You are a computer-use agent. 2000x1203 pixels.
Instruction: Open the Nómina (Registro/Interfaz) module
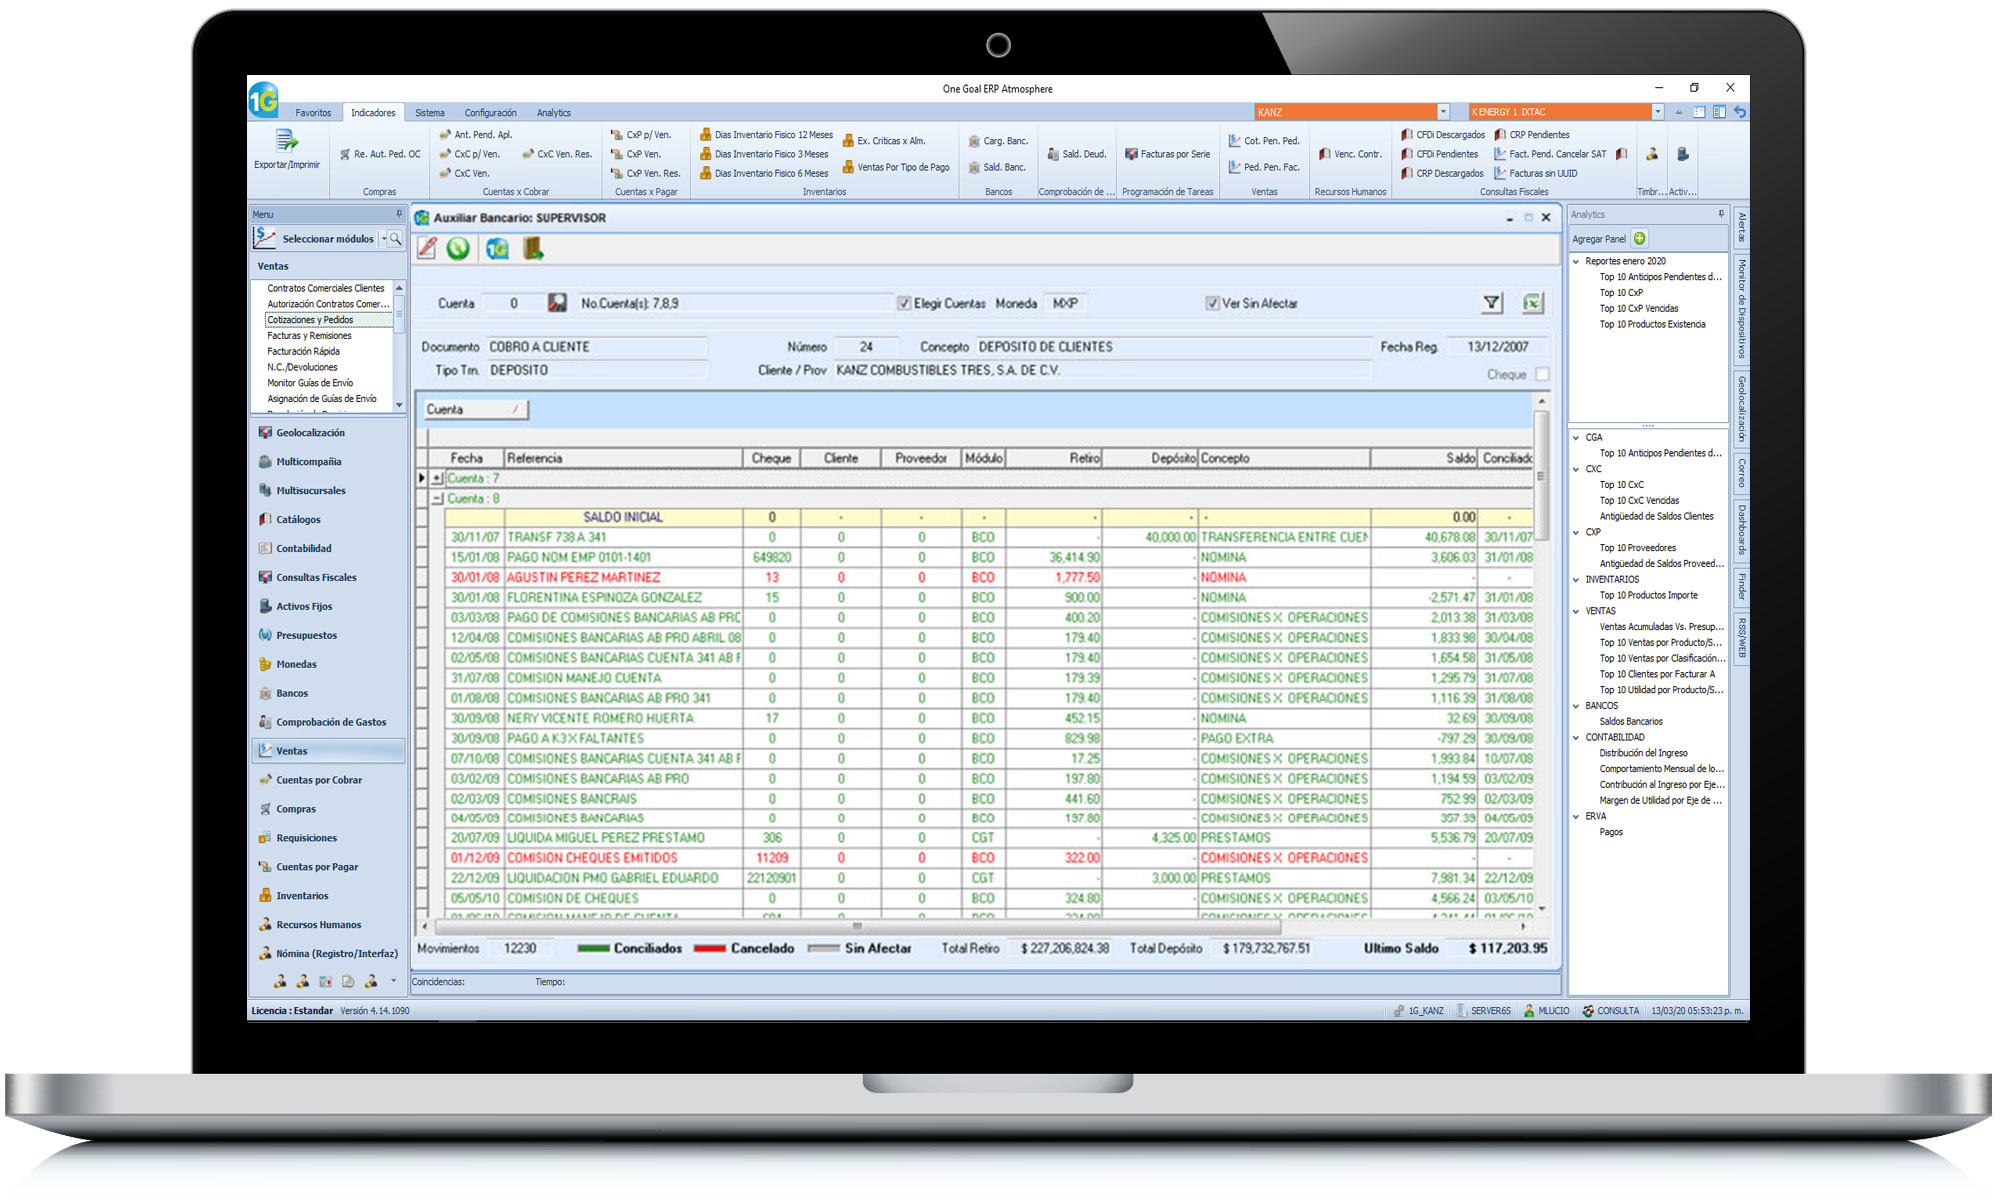click(x=328, y=955)
